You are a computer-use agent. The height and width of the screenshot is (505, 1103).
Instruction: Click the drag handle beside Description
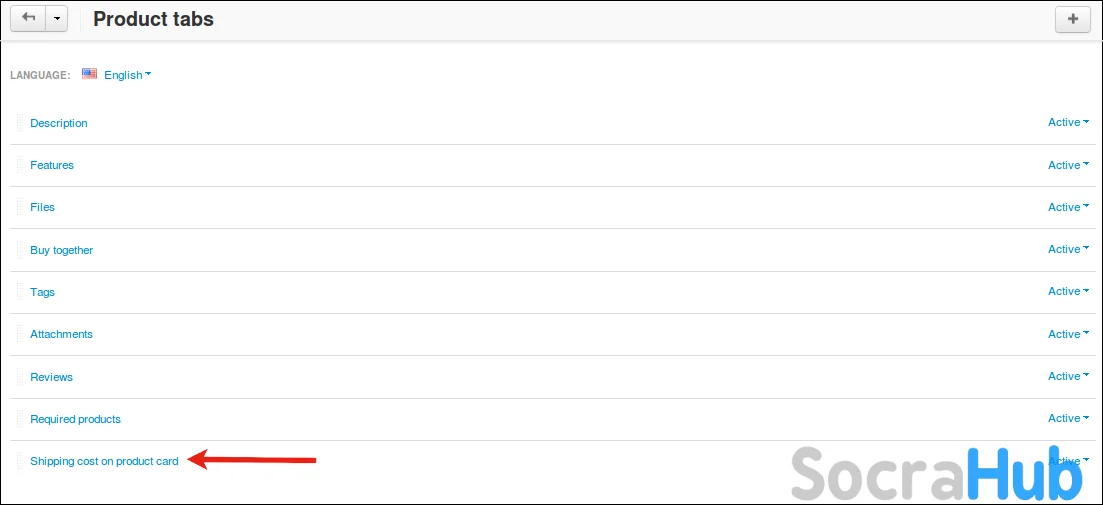(19, 123)
